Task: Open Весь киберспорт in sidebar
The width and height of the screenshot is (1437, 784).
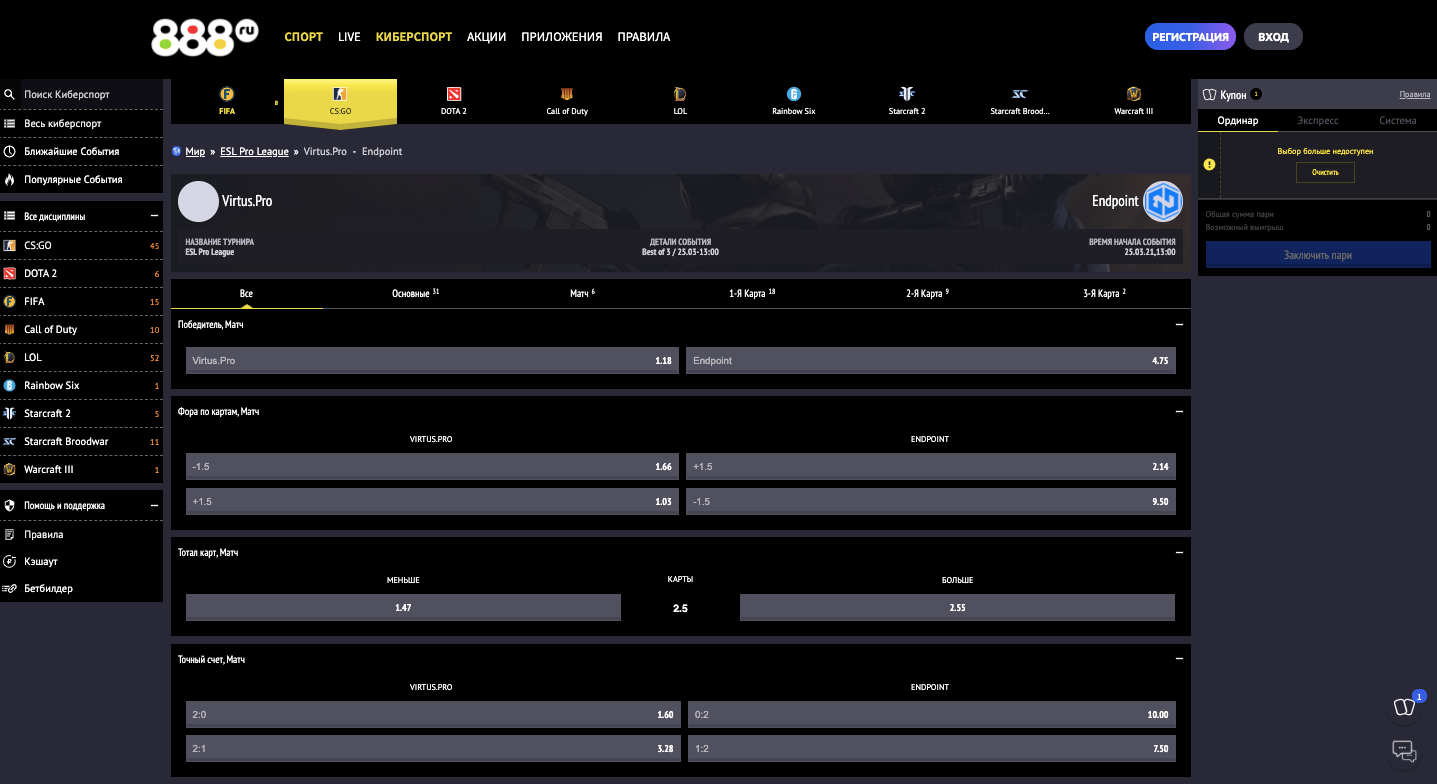Action: 81,124
